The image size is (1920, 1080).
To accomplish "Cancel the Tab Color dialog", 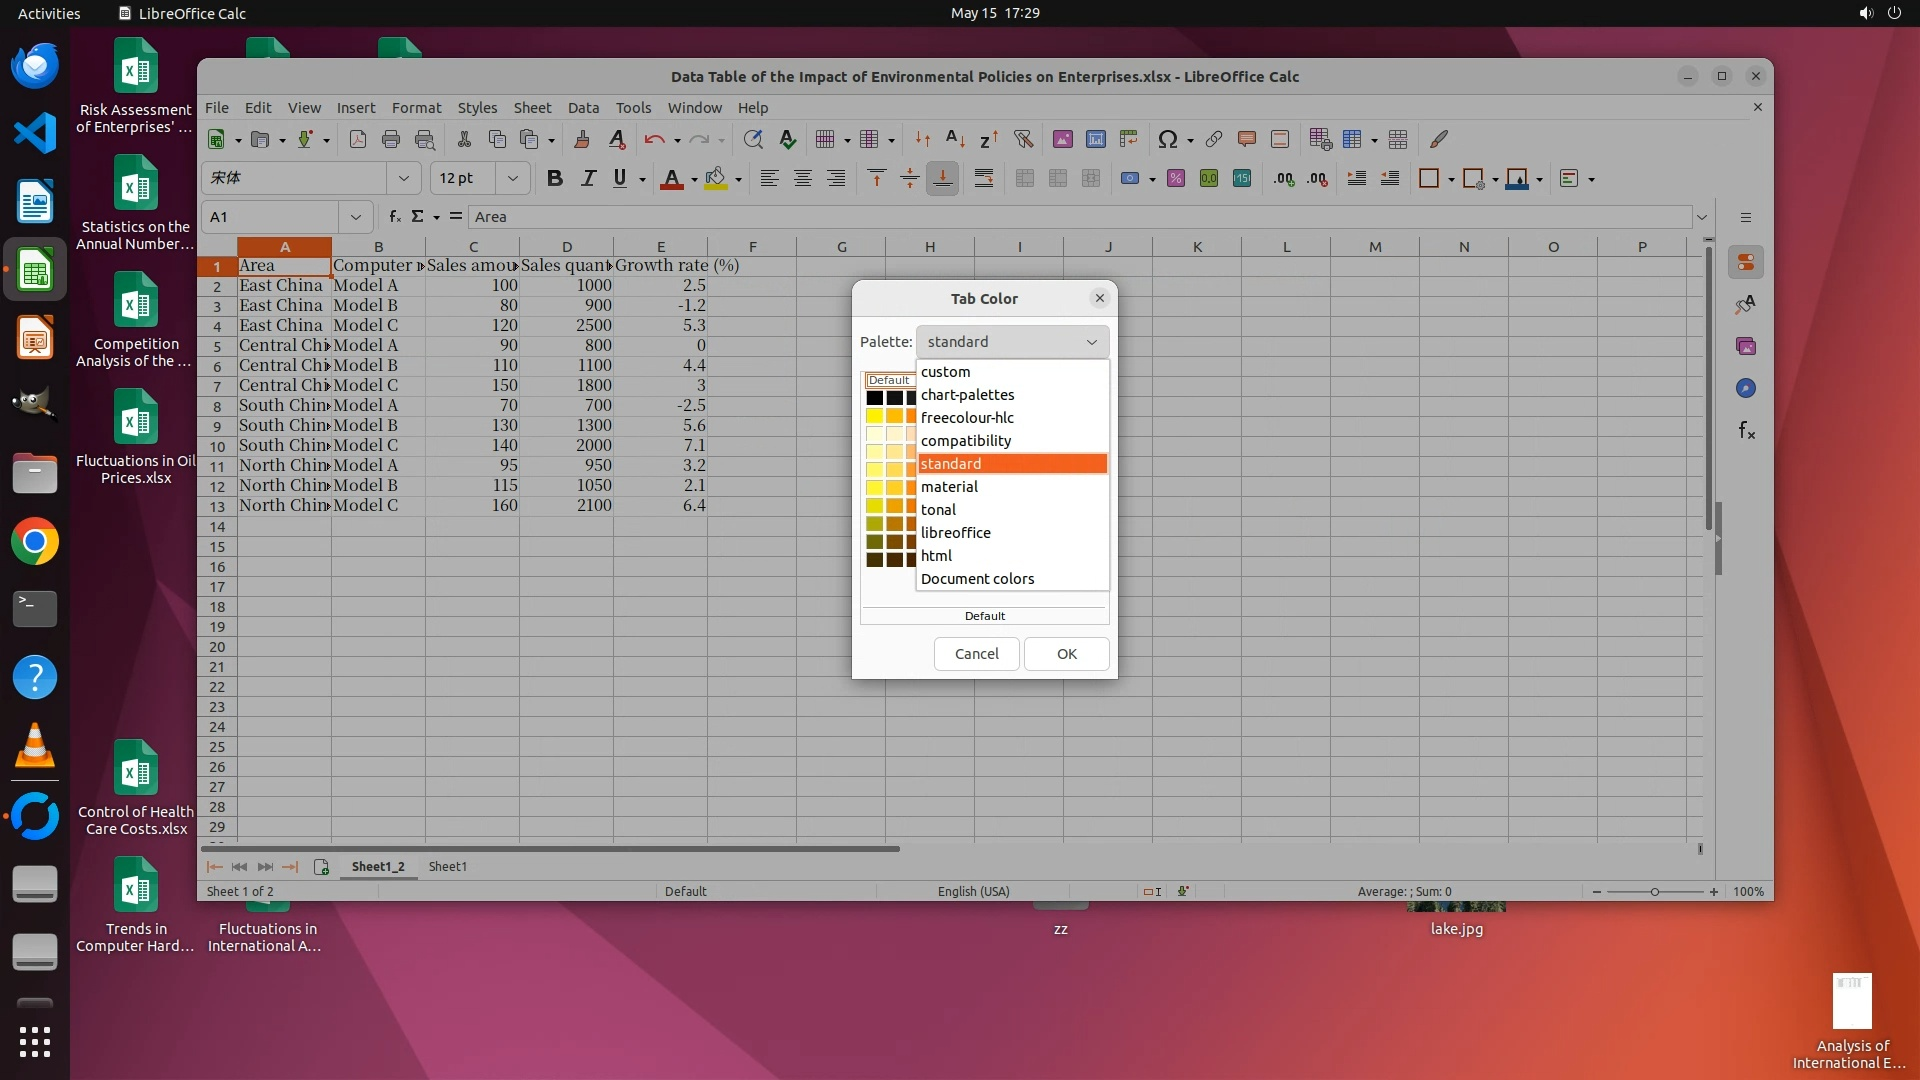I will click(x=976, y=654).
